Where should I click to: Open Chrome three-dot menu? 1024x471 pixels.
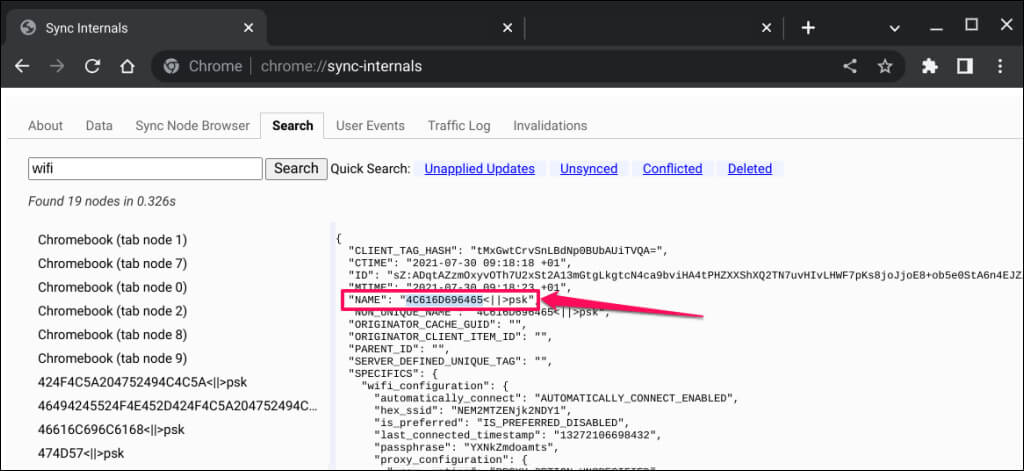pos(1000,67)
